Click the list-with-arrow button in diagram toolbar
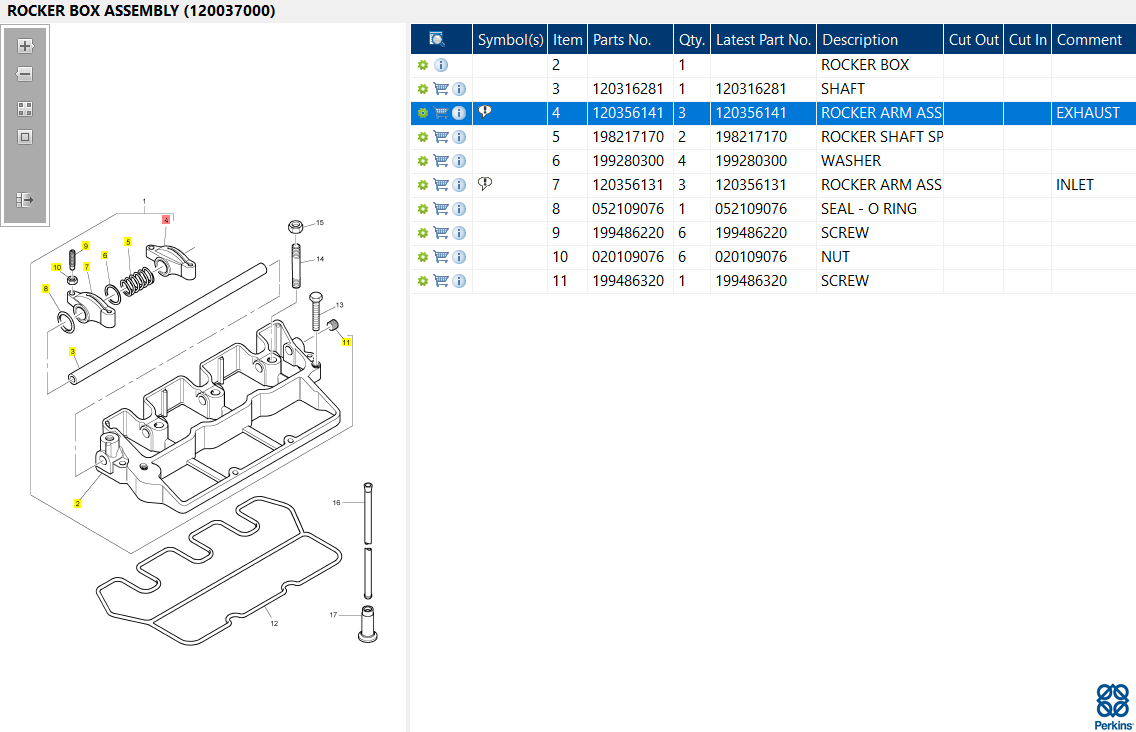The height and width of the screenshot is (732, 1136). tap(25, 200)
